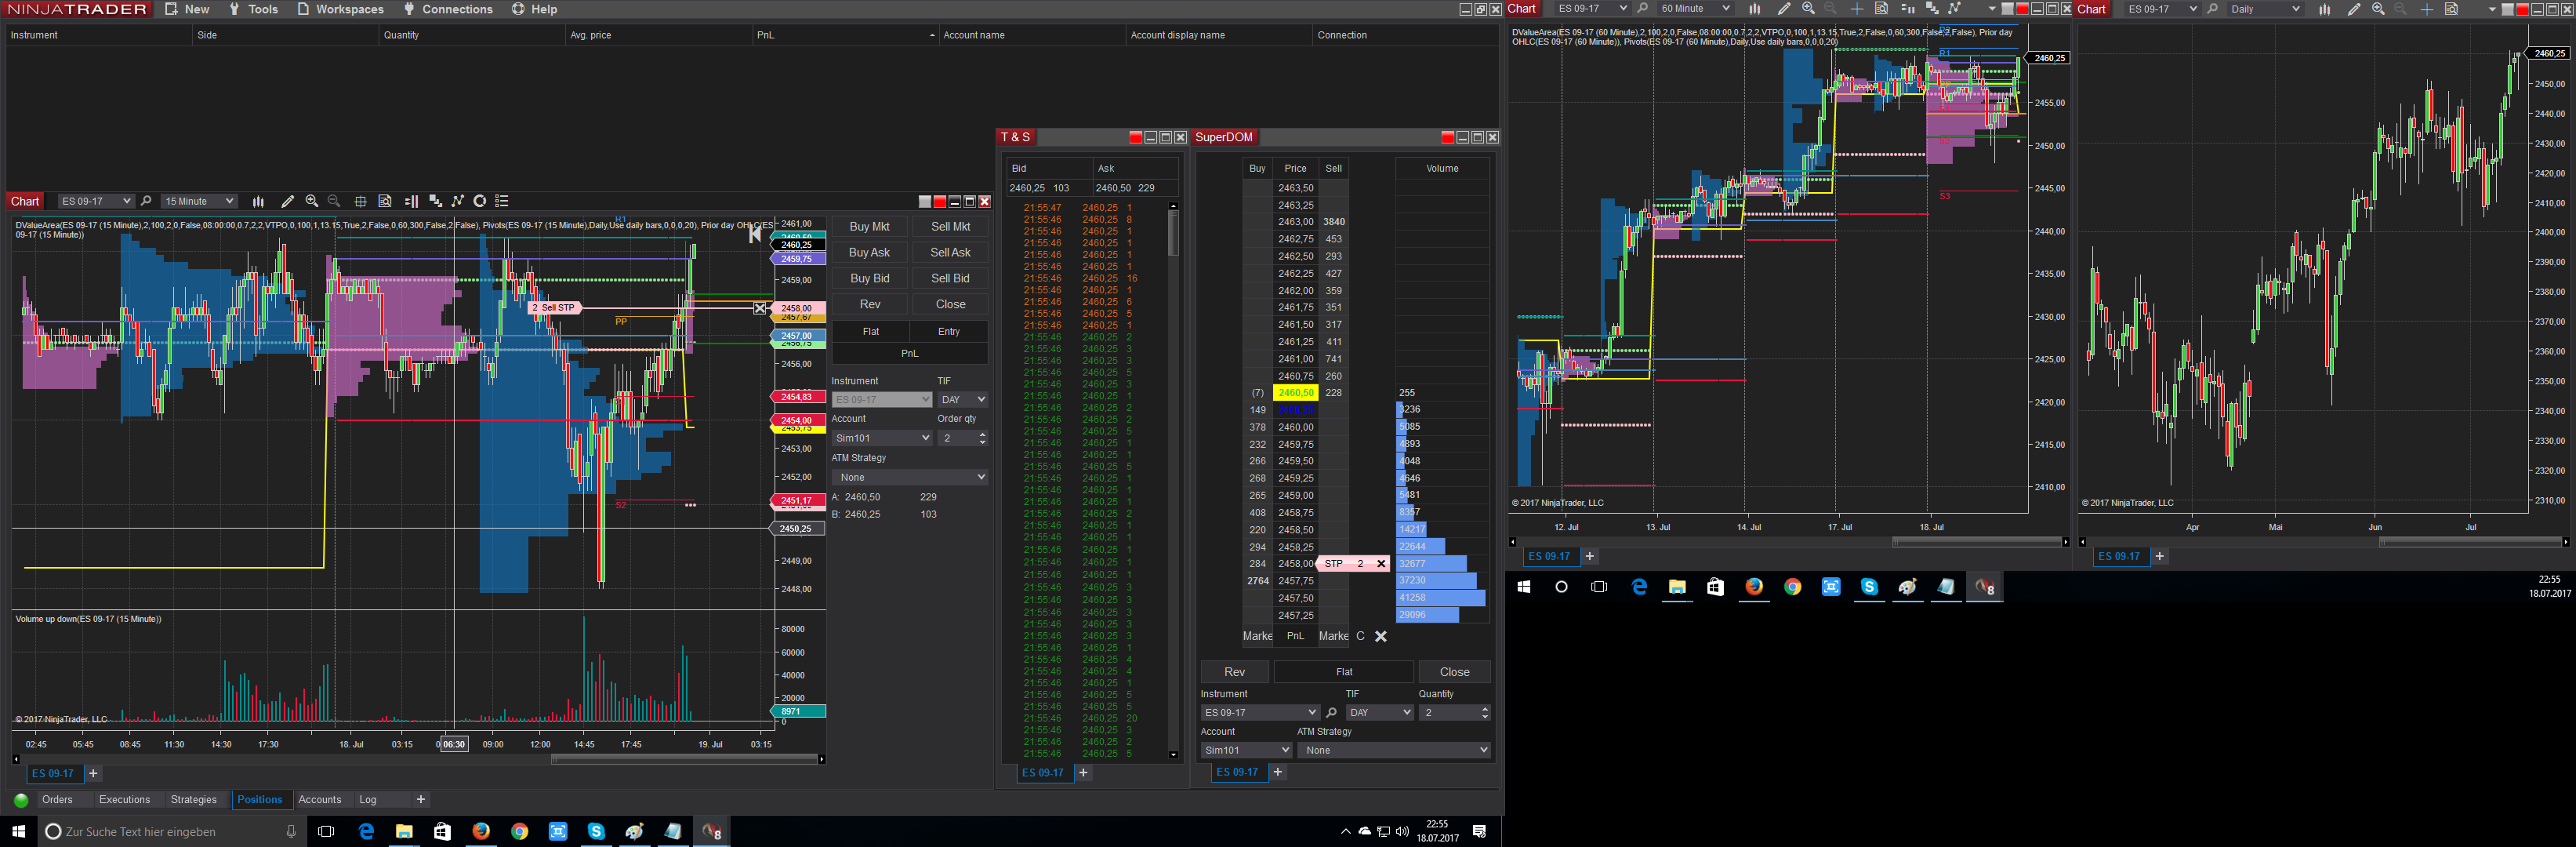Click 15 Minute chart horizontal scrollbar
Image resolution: width=2576 pixels, height=847 pixels.
[686, 759]
